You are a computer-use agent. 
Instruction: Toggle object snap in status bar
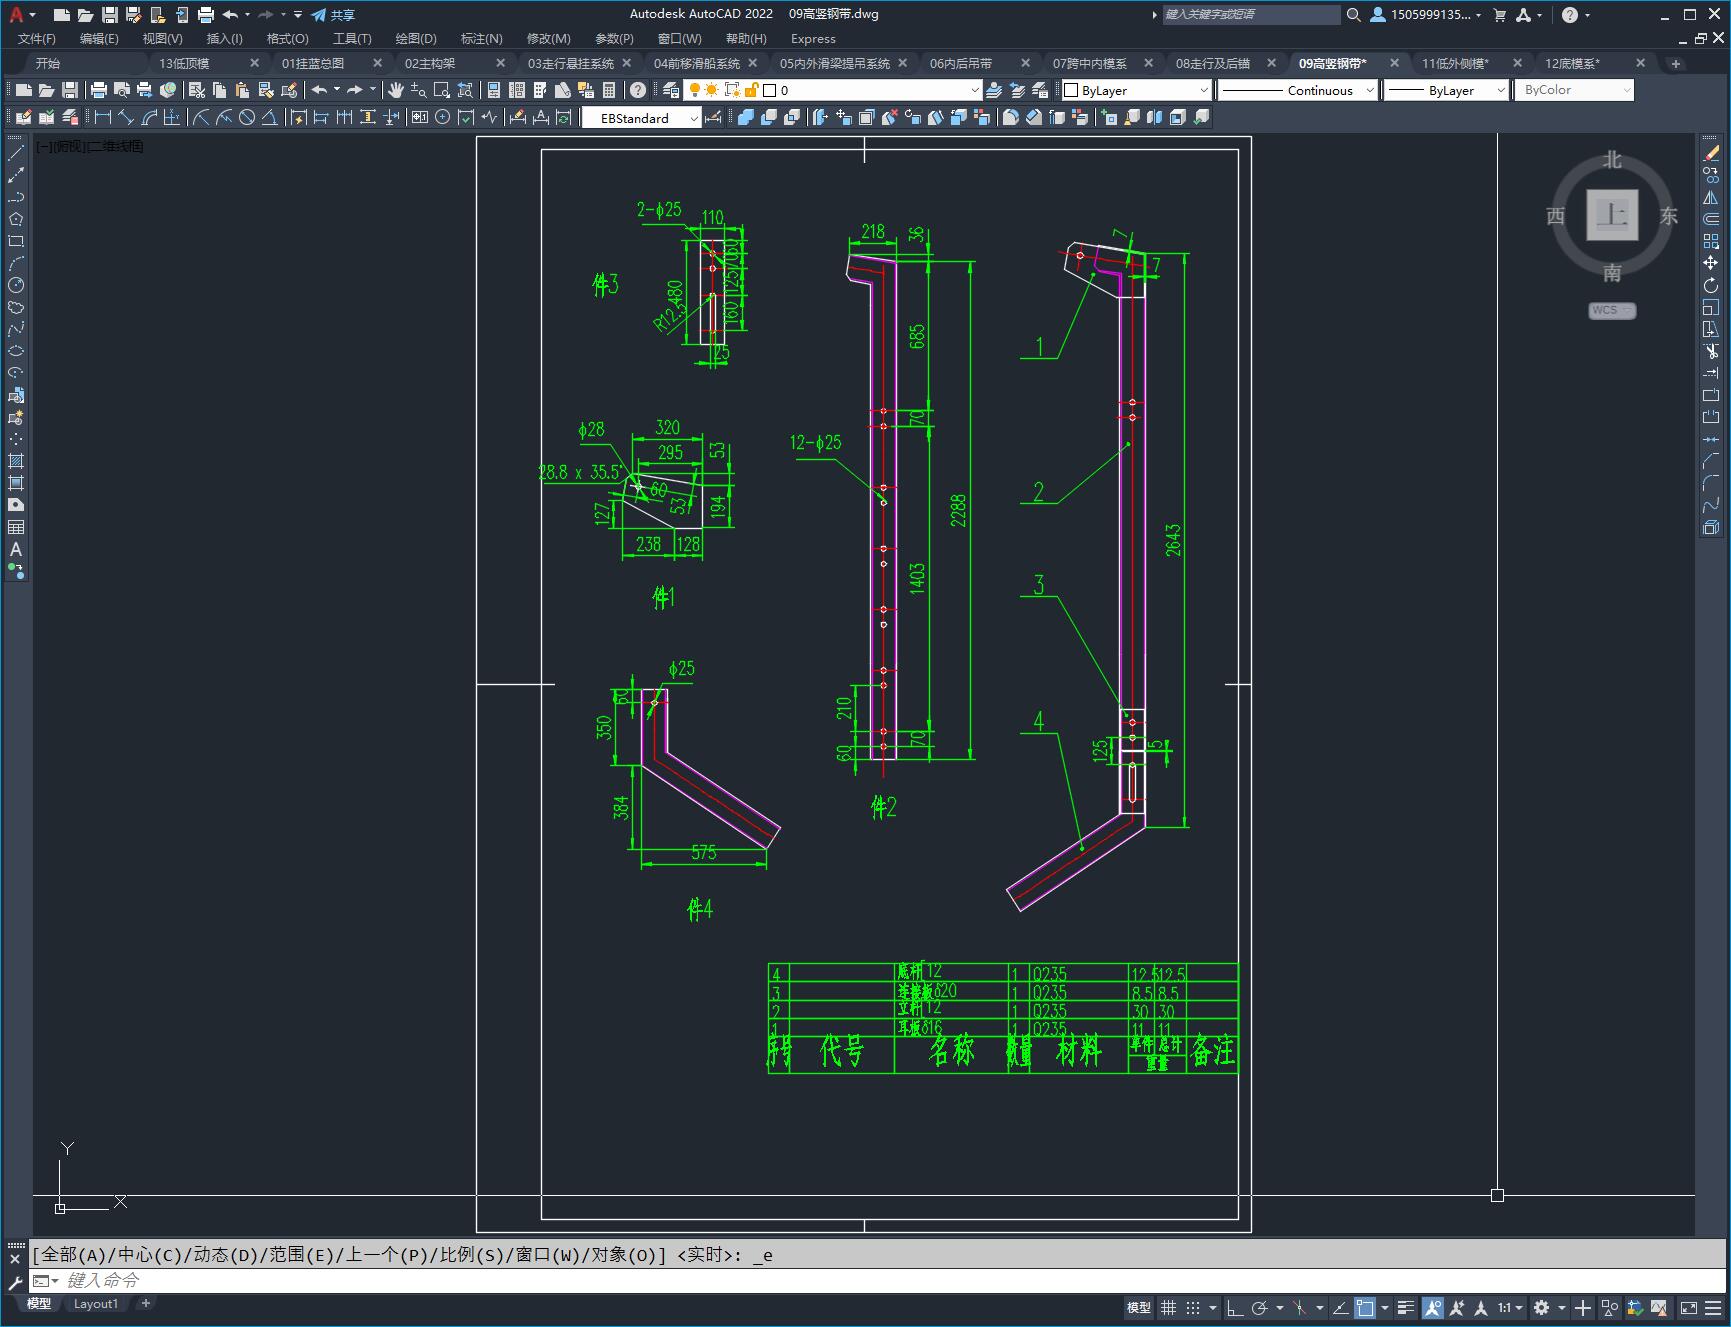point(1365,1307)
